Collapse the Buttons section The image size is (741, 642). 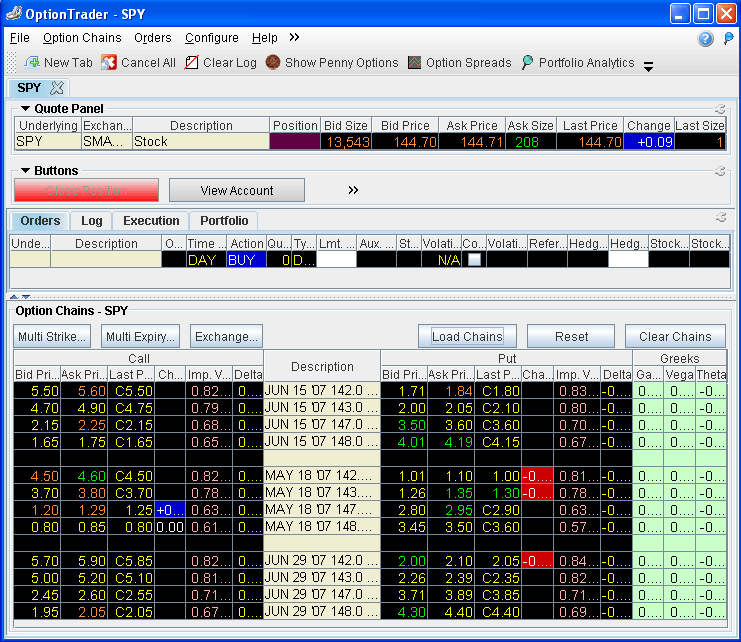coord(25,171)
